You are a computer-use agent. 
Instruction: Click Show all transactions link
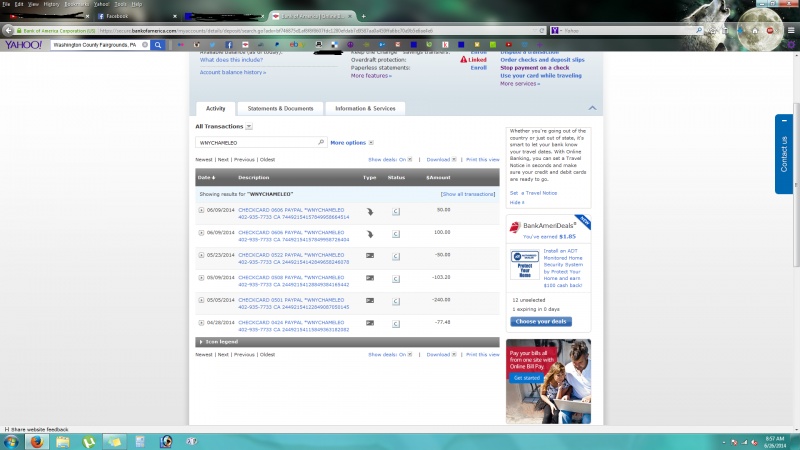(468, 194)
